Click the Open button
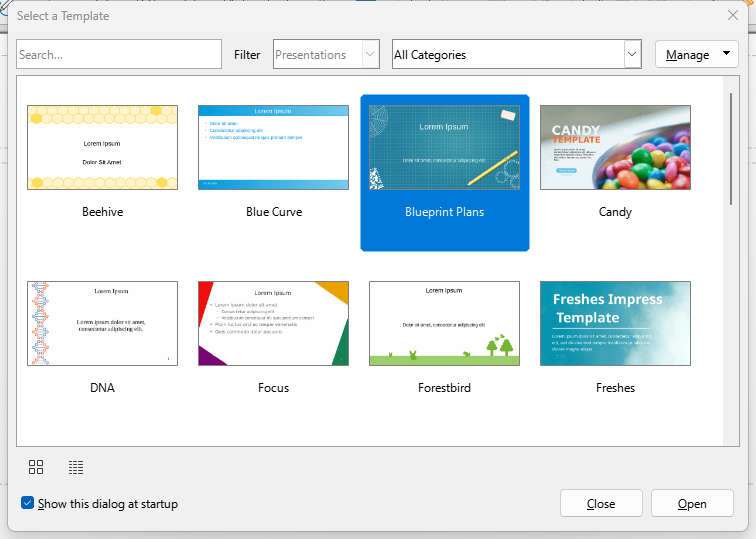 (692, 503)
